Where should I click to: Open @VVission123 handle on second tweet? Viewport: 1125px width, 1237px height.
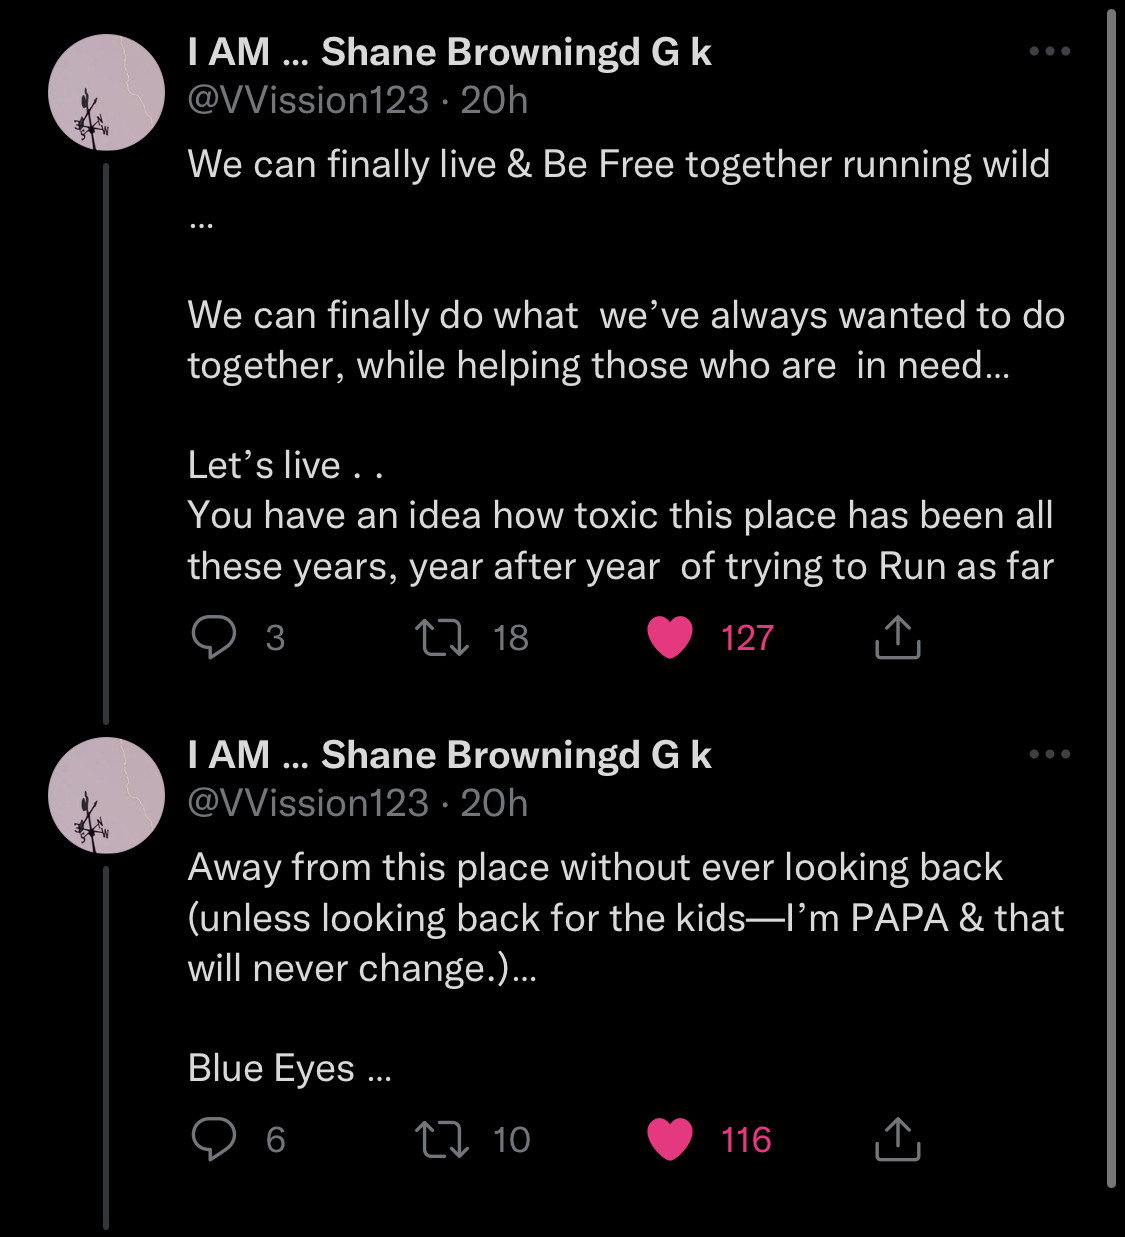point(308,803)
